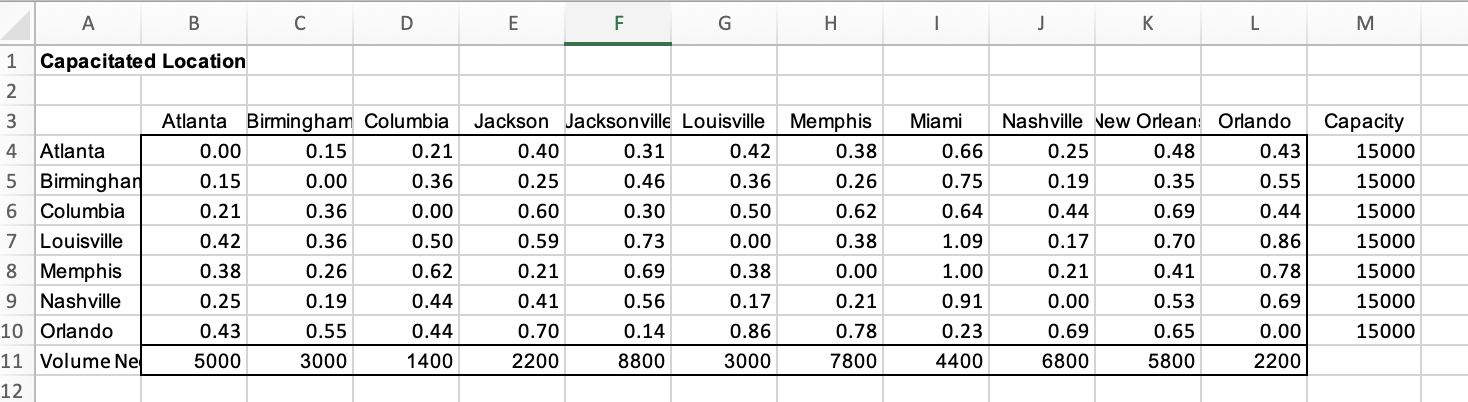Click the 'Atlanta' row label in column A
This screenshot has width=1468, height=402.
88,152
